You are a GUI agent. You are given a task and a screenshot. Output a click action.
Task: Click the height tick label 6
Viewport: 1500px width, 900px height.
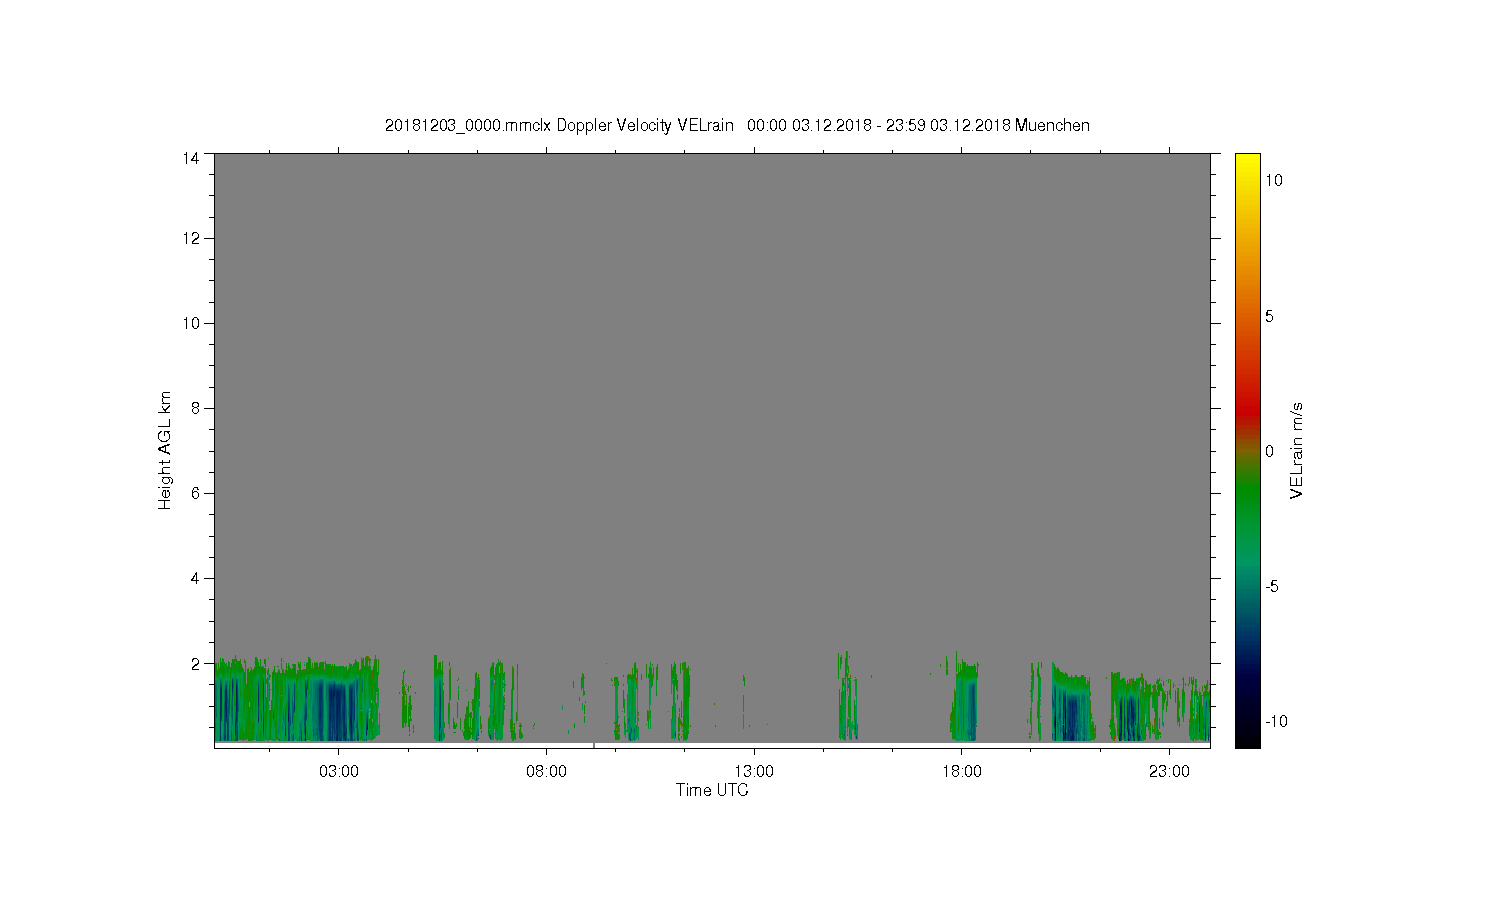(194, 493)
